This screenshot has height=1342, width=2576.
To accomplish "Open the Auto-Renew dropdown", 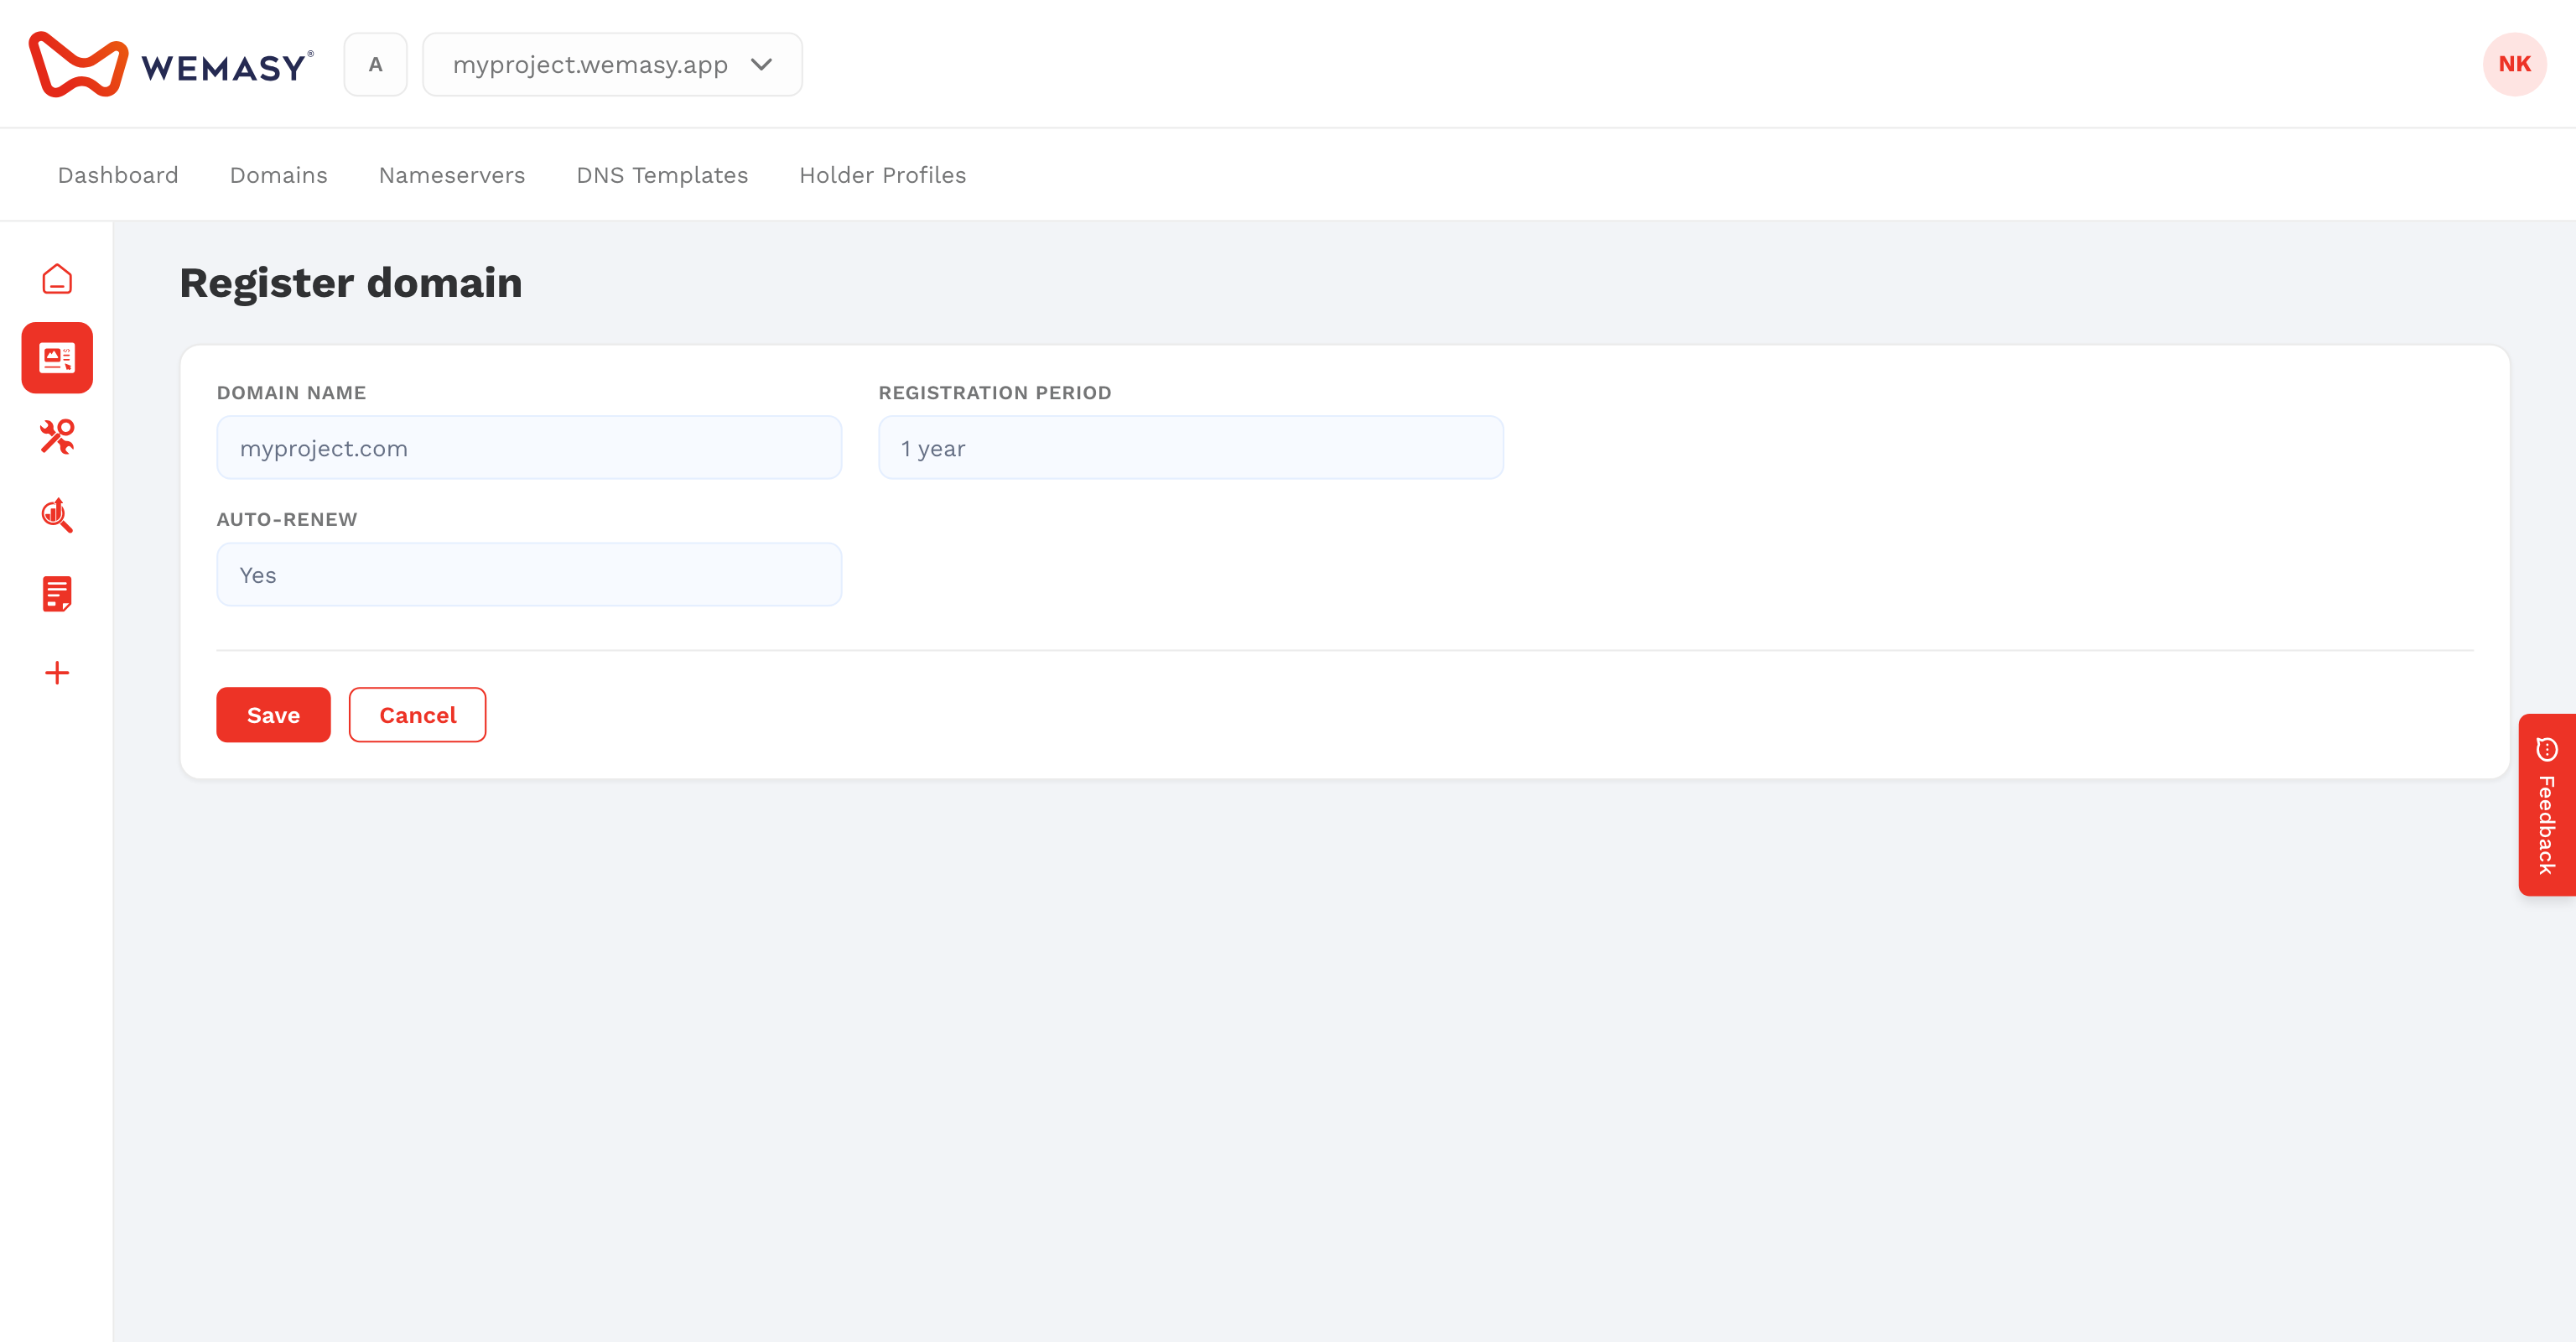I will point(529,575).
